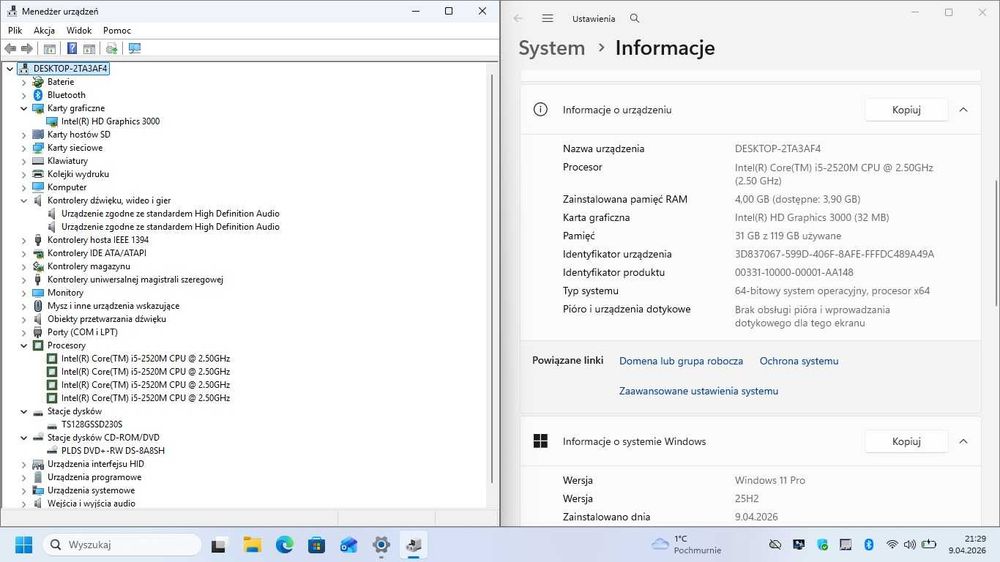Open Microsoft Store from taskbar

click(316, 545)
